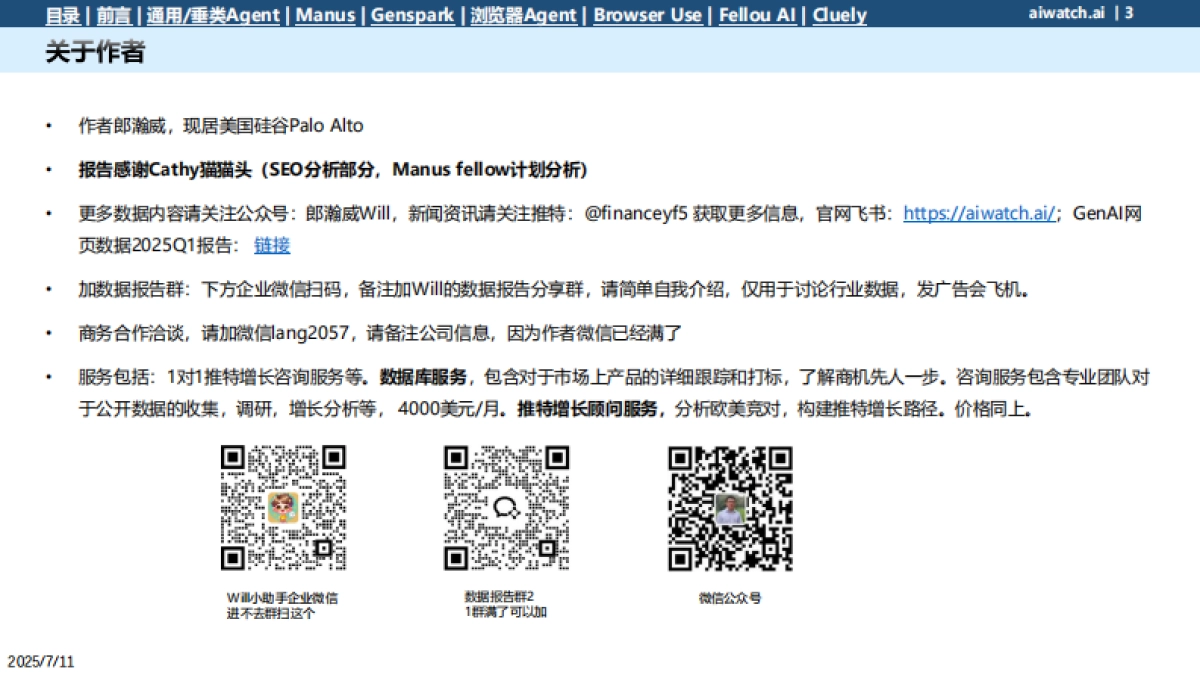
Task: Open the Cluely section from navigation
Action: click(839, 15)
